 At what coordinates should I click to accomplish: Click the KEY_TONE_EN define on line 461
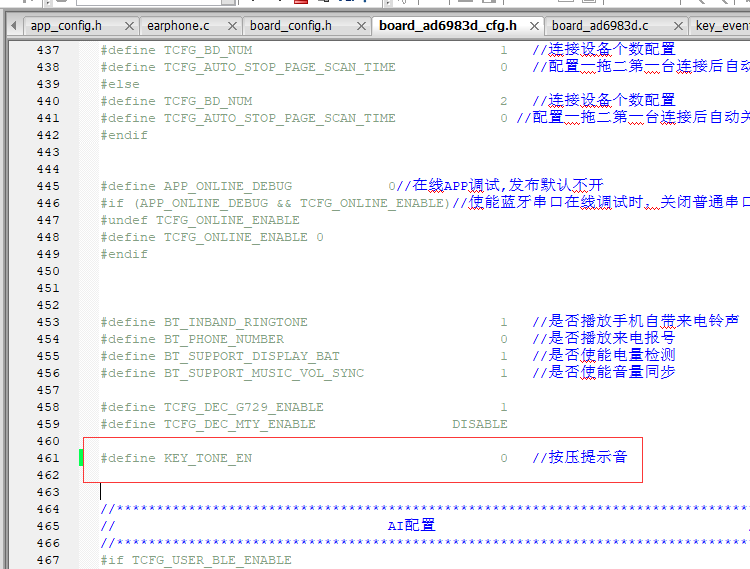click(176, 458)
